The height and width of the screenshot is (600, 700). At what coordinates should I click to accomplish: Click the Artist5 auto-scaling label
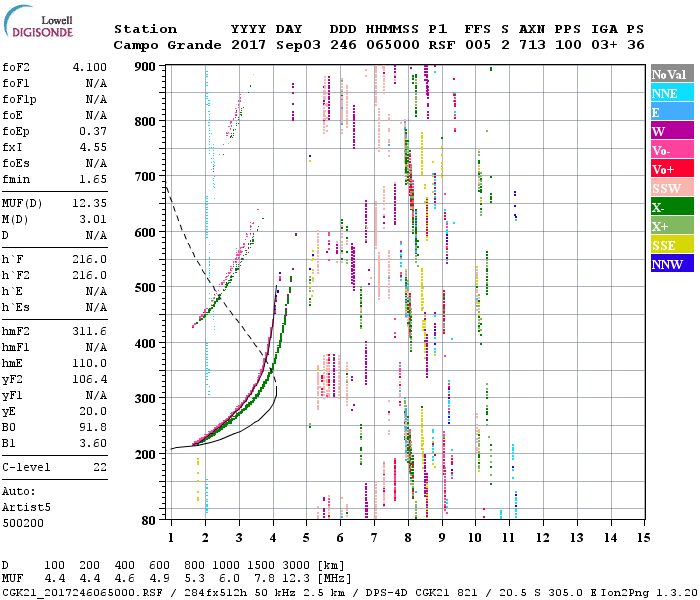pos(26,507)
